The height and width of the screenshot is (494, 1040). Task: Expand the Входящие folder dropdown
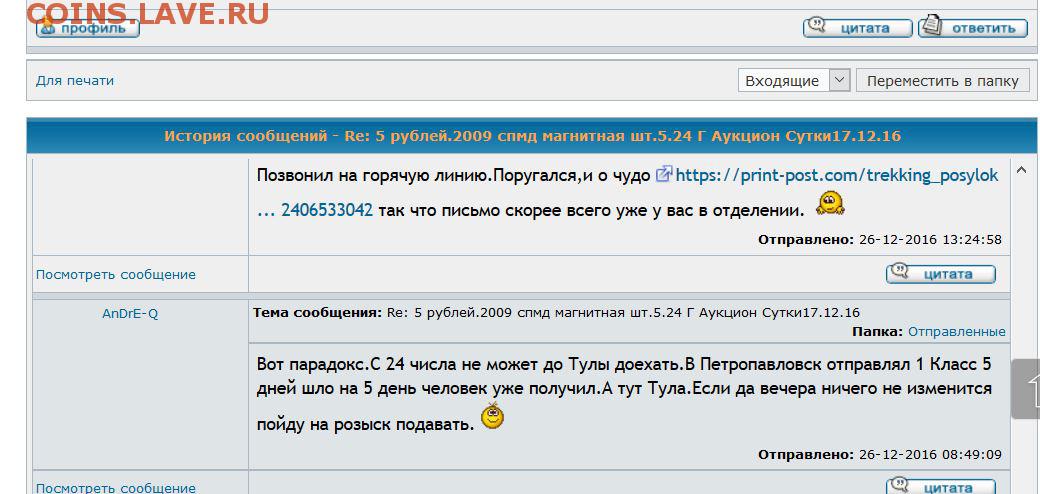(793, 81)
